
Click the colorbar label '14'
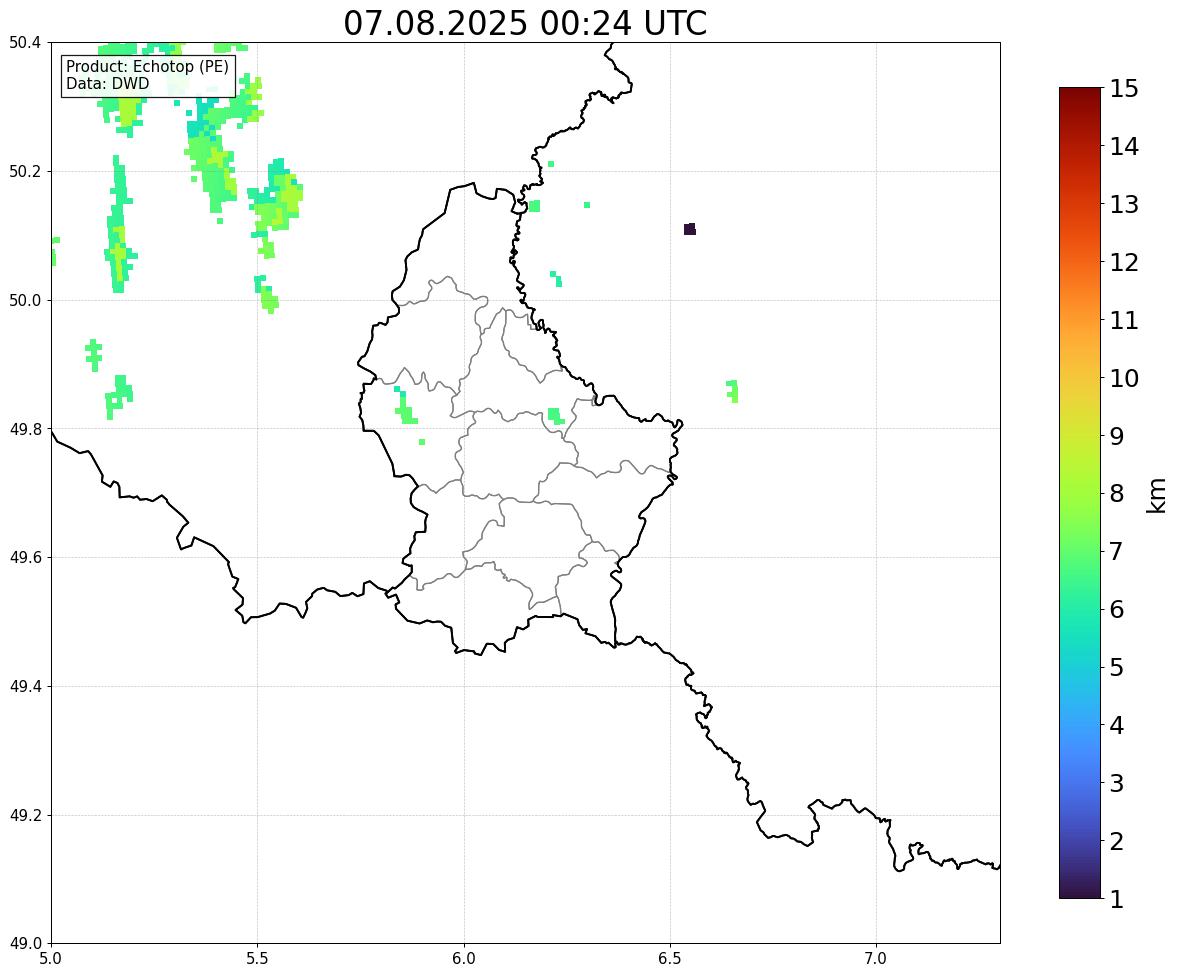coord(1124,147)
